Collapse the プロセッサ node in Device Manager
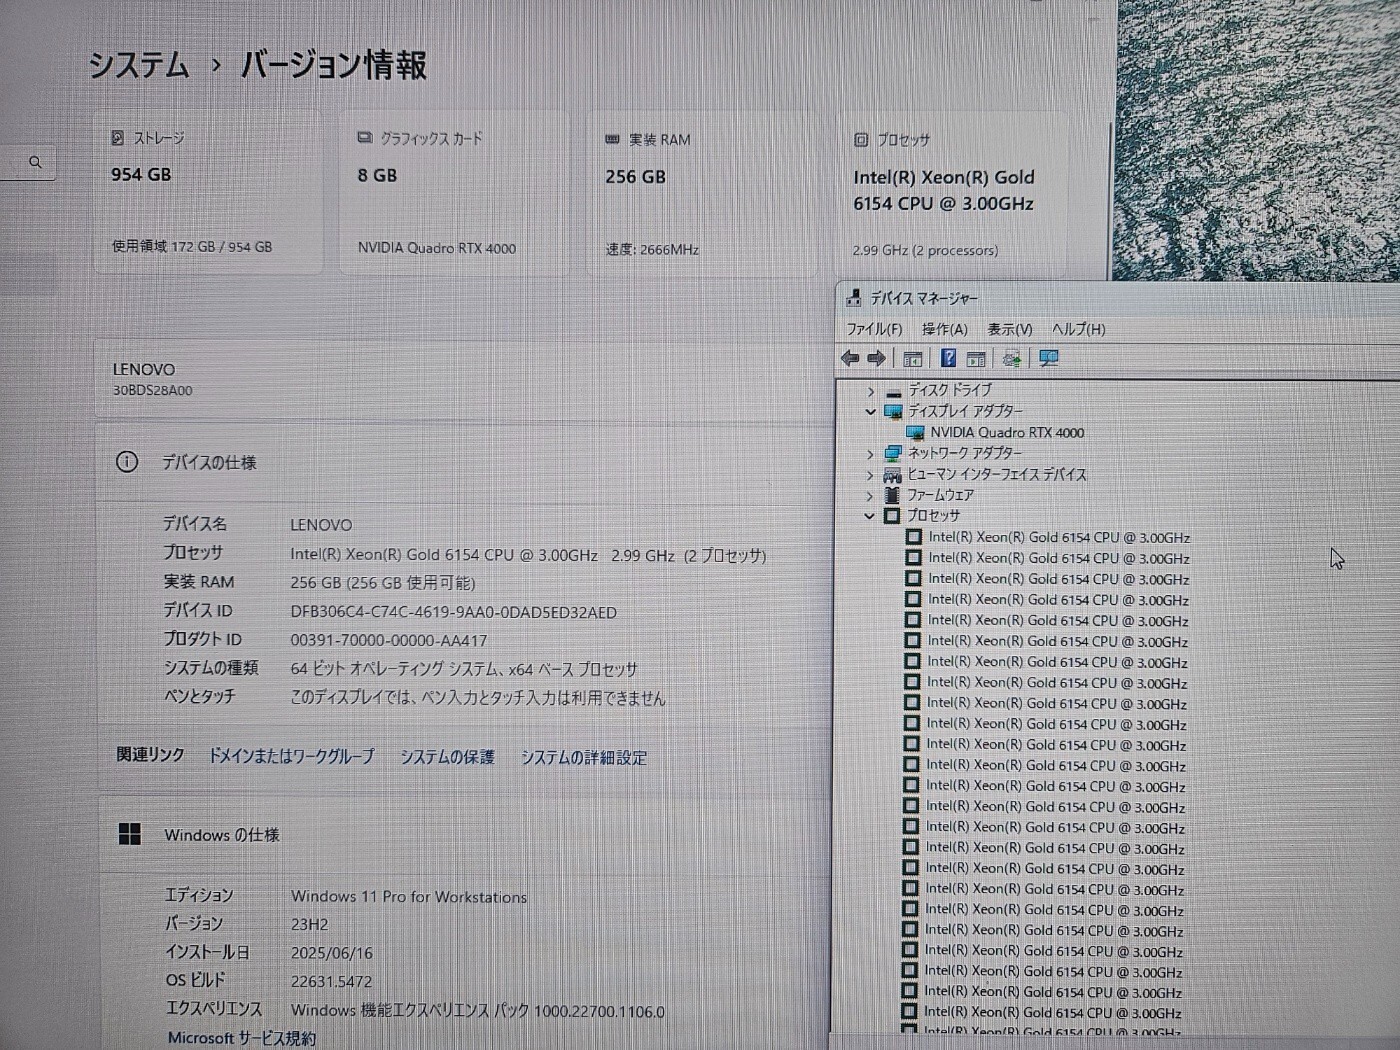The image size is (1400, 1050). pos(870,516)
